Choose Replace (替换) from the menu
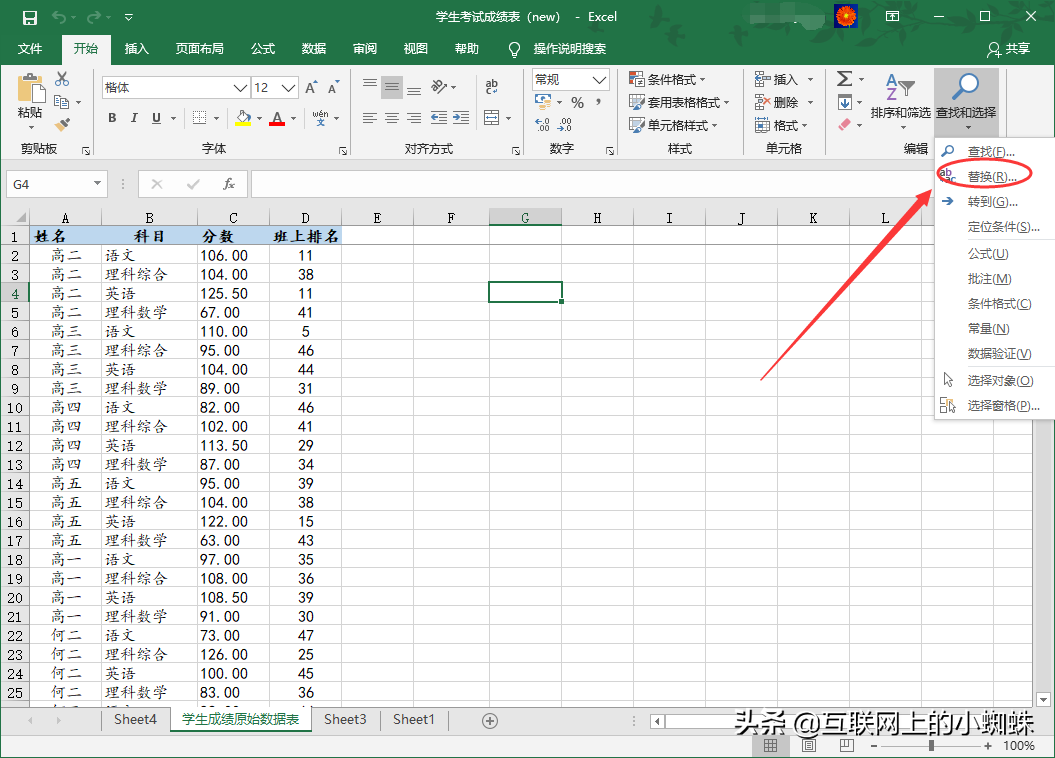The width and height of the screenshot is (1055, 758). tap(992, 177)
